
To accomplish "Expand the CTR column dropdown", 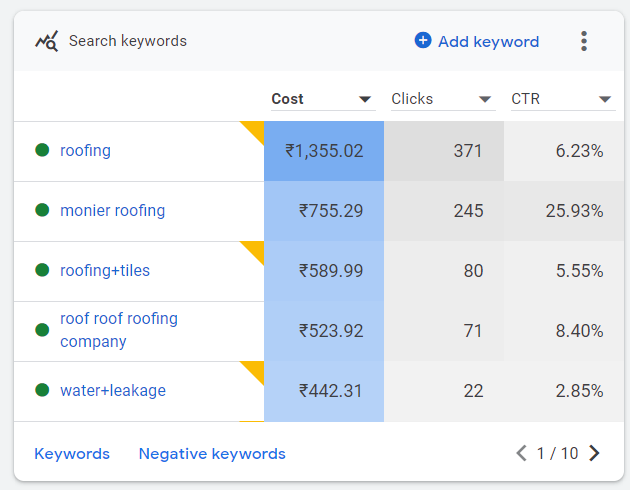I will pos(605,99).
